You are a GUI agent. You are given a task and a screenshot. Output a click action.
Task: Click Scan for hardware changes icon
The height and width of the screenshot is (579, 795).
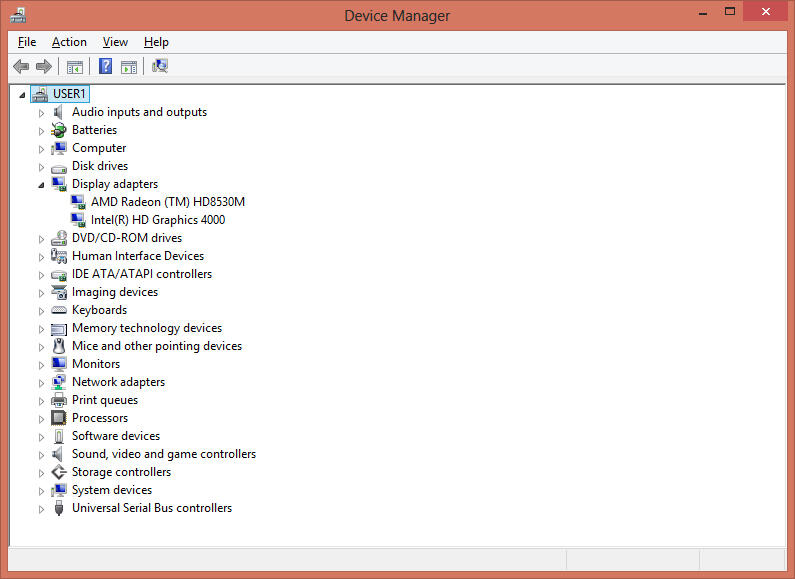tap(160, 67)
